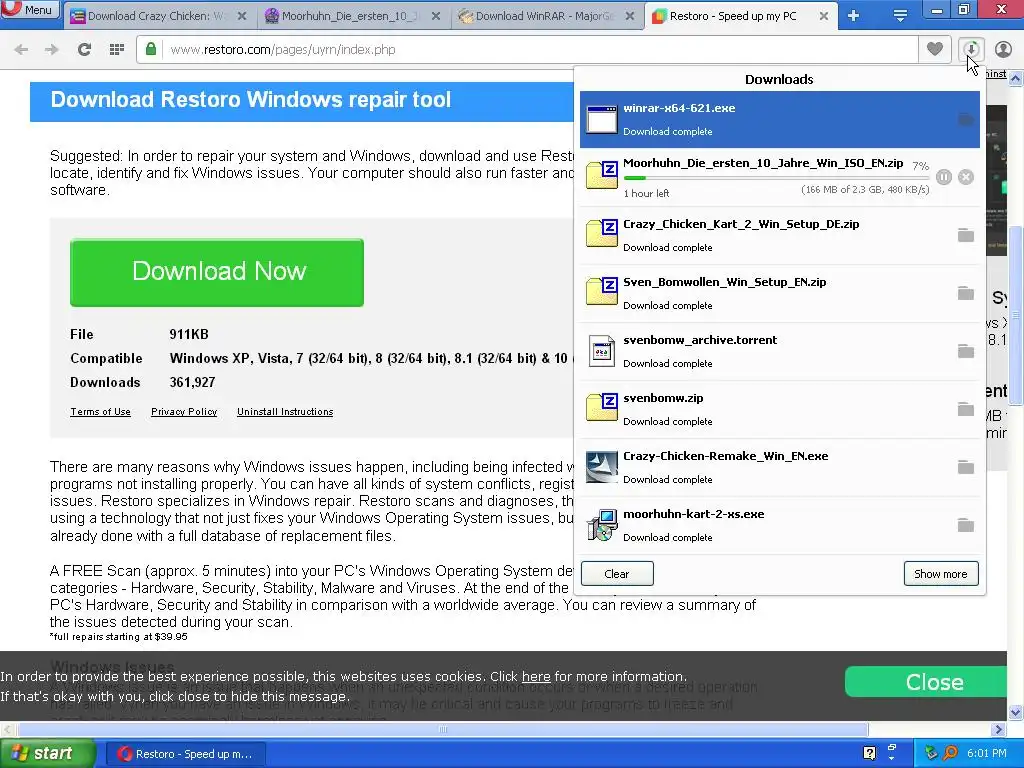This screenshot has width=1024, height=768.
Task: Close the Download WinRAR tab
Action: tap(630, 16)
